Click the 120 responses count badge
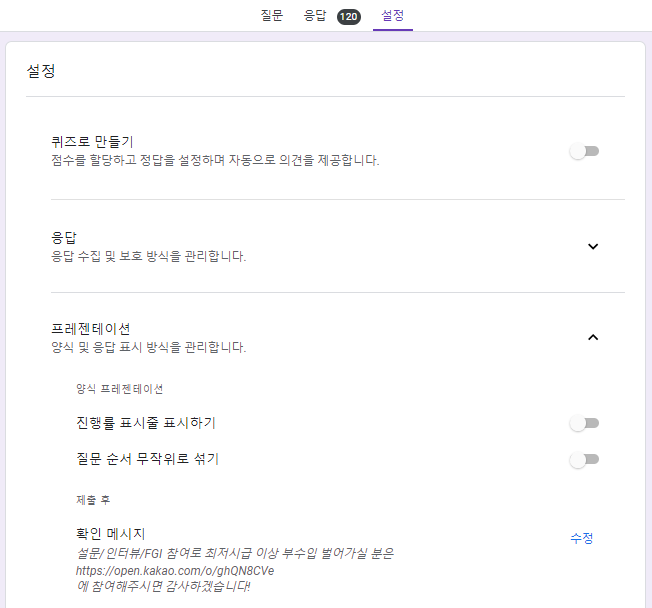This screenshot has height=608, width=652. coord(348,17)
